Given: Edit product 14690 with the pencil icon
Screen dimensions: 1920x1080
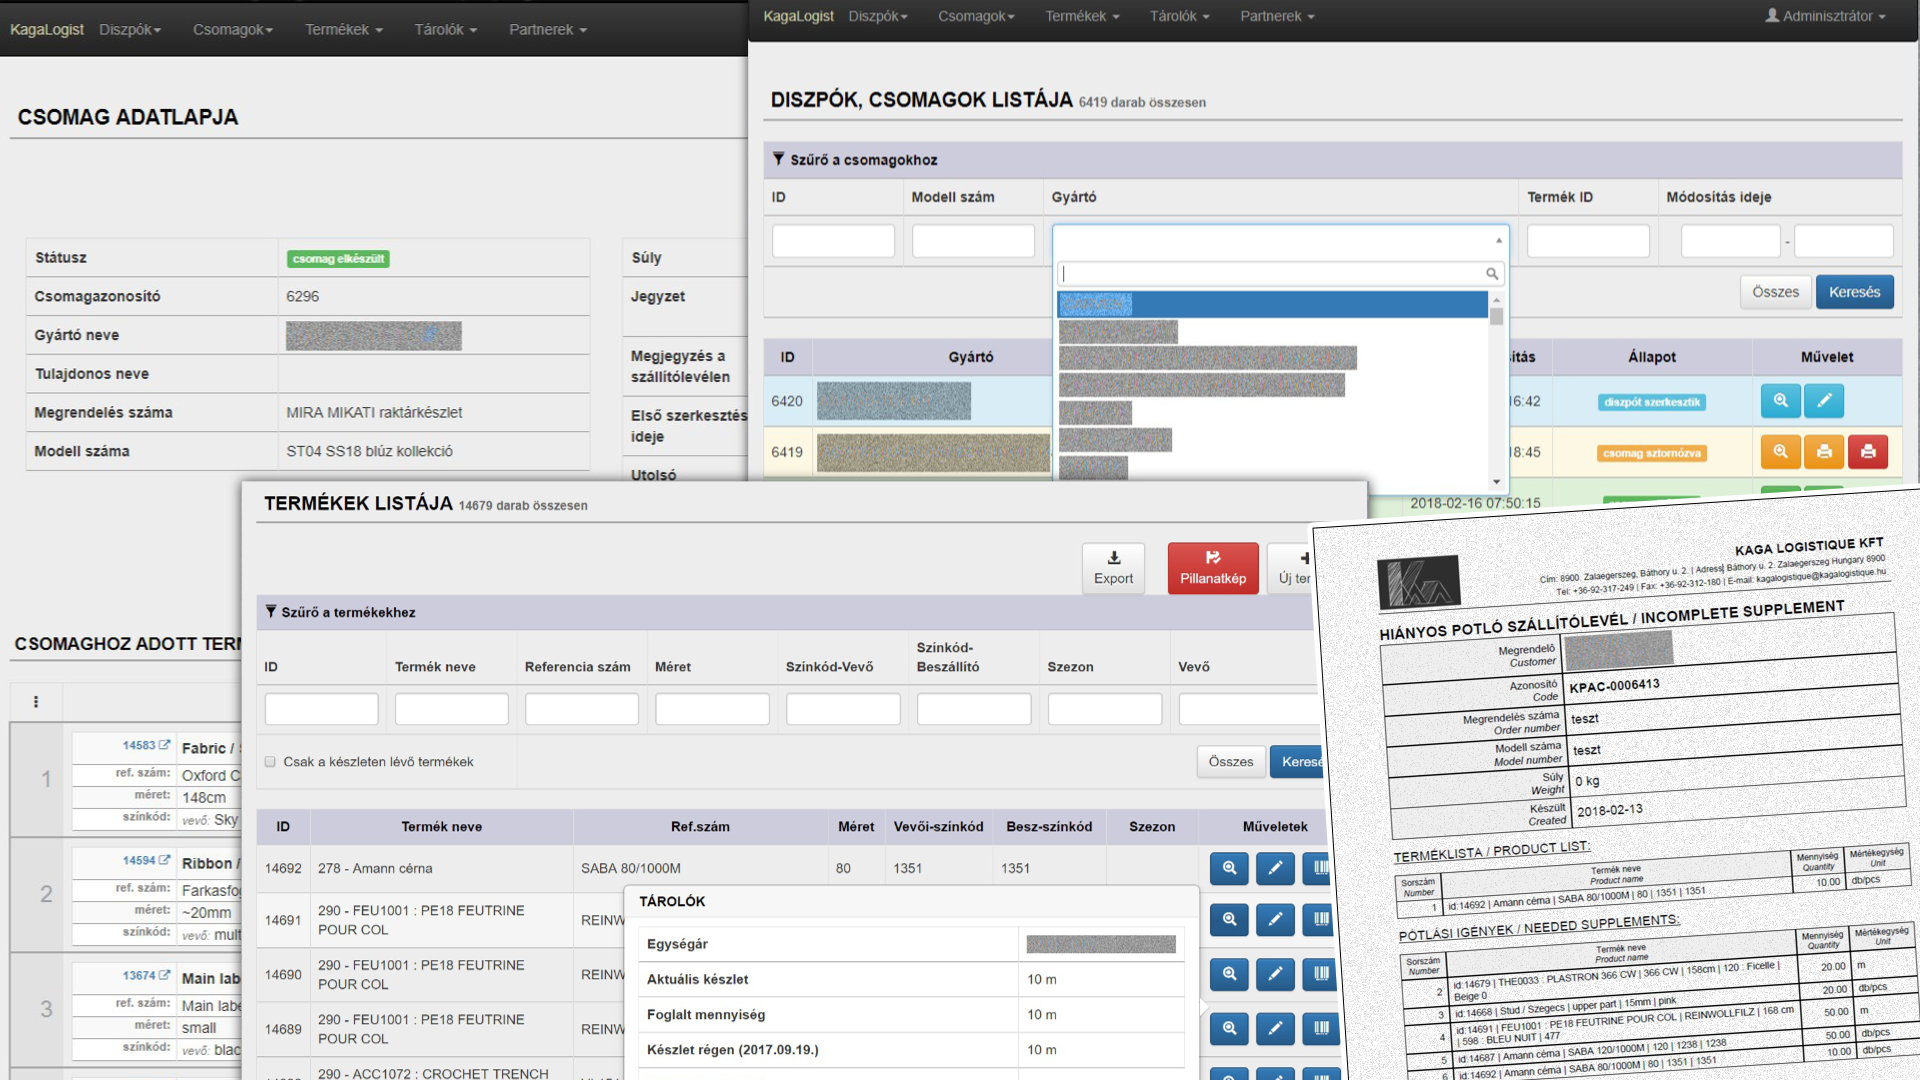Looking at the screenshot, I should (x=1275, y=974).
